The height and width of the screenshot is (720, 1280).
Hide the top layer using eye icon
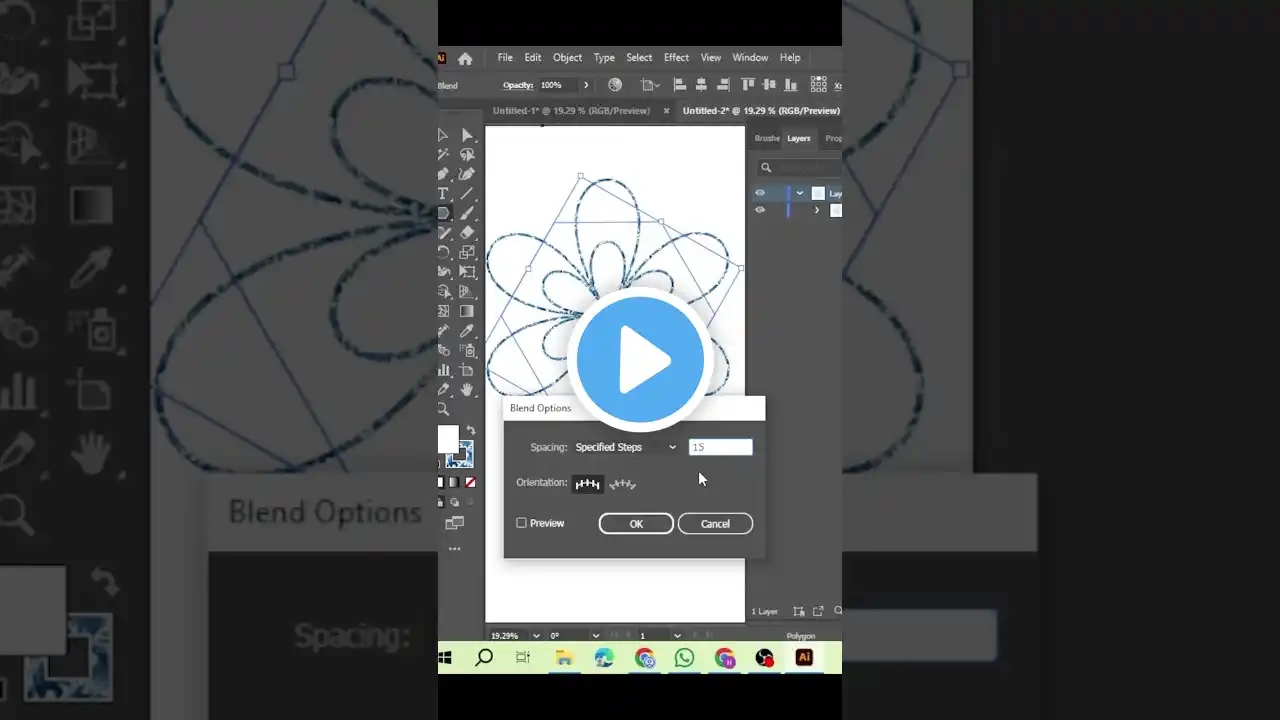point(760,193)
